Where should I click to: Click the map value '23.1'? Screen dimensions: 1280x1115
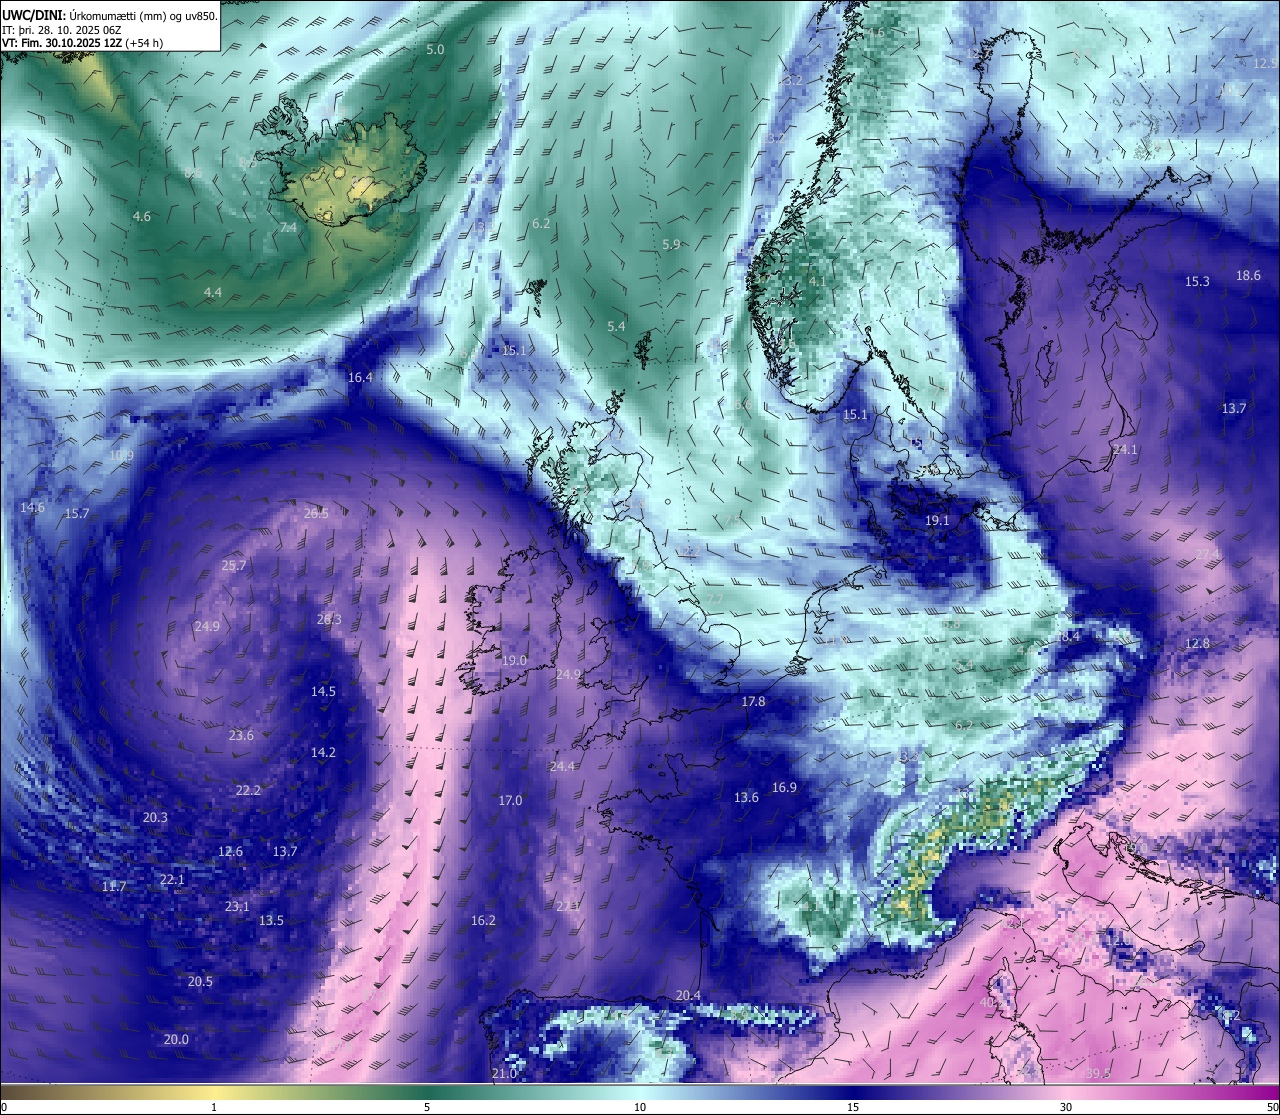coord(237,906)
